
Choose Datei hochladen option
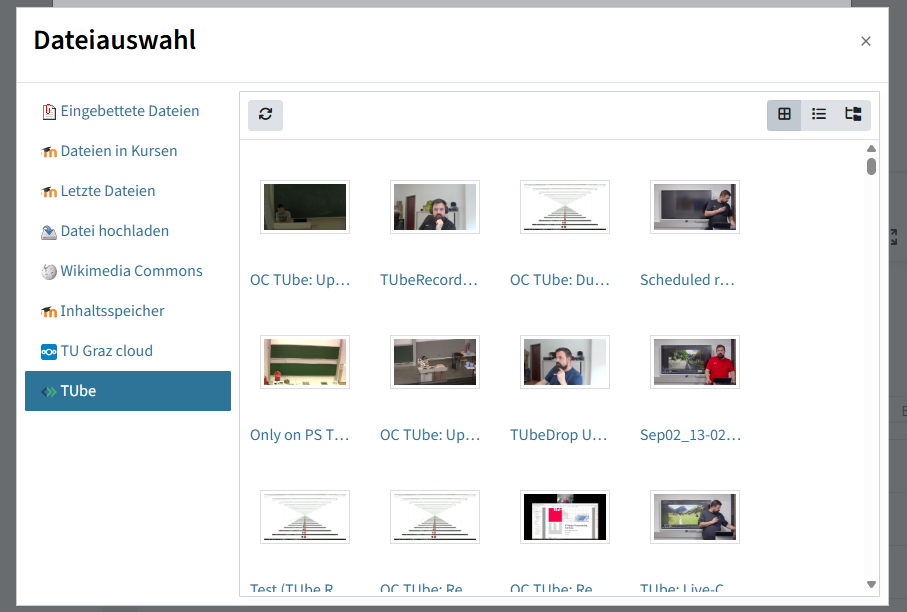(x=128, y=231)
